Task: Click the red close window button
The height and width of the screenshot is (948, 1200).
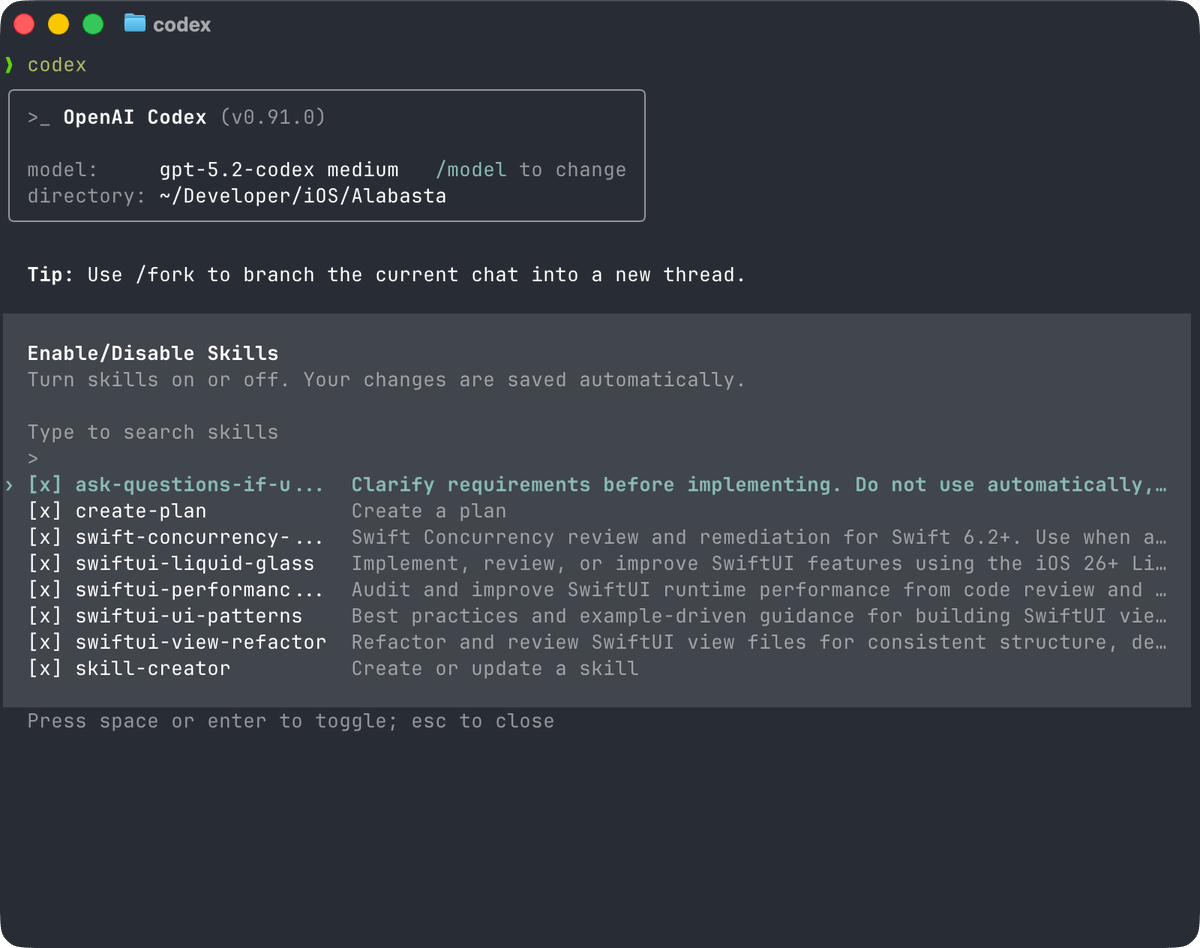Action: click(24, 24)
